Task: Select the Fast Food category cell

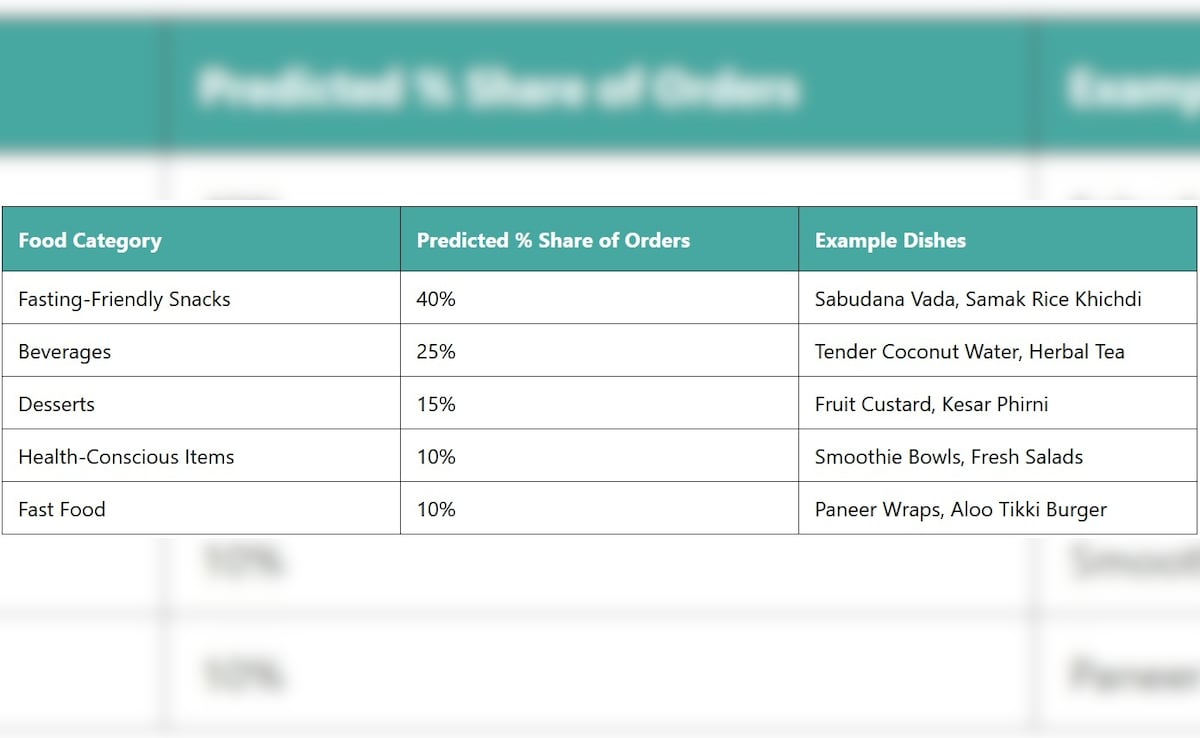Action: tap(62, 509)
